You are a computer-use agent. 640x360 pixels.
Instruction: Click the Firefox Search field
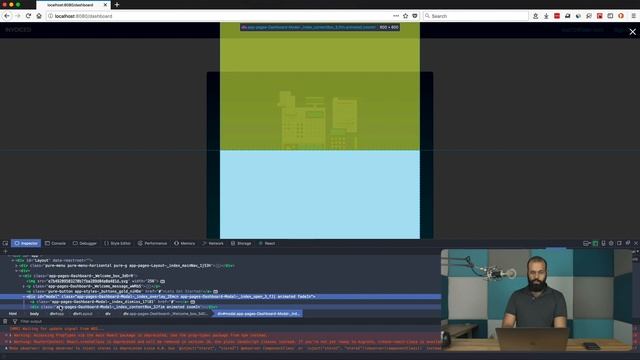point(476,16)
